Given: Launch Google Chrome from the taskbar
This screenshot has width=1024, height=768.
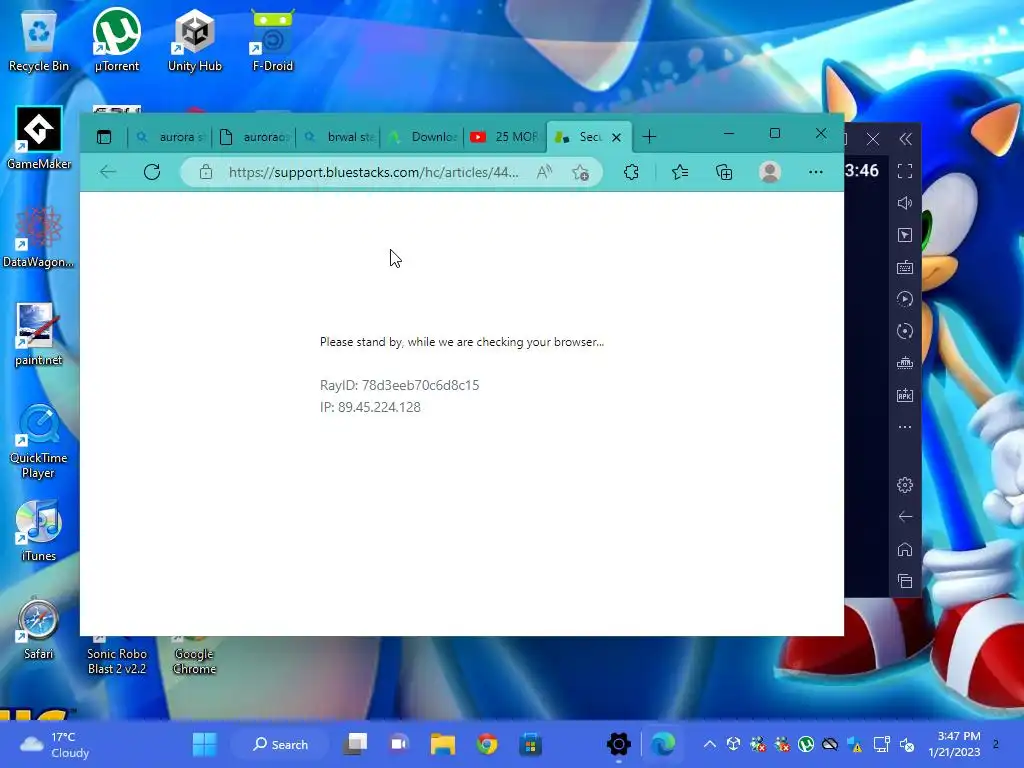Looking at the screenshot, I should pos(487,744).
